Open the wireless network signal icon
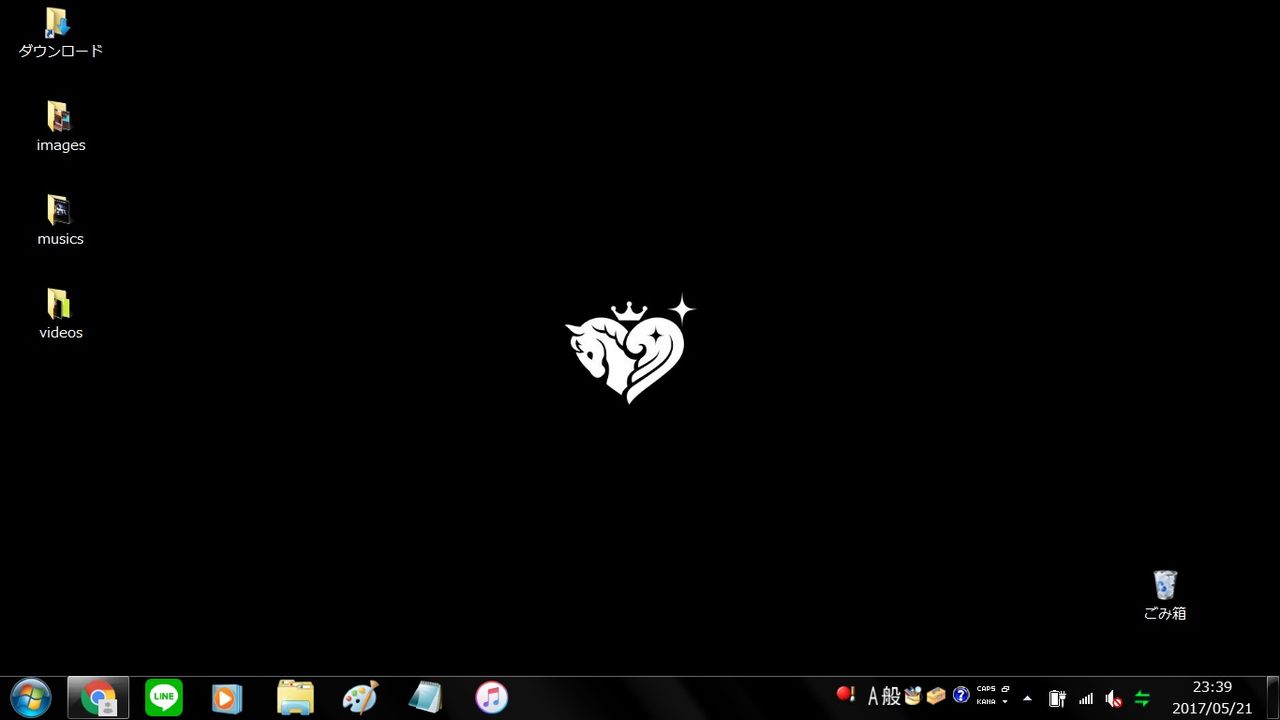1280x720 pixels. 1085,698
